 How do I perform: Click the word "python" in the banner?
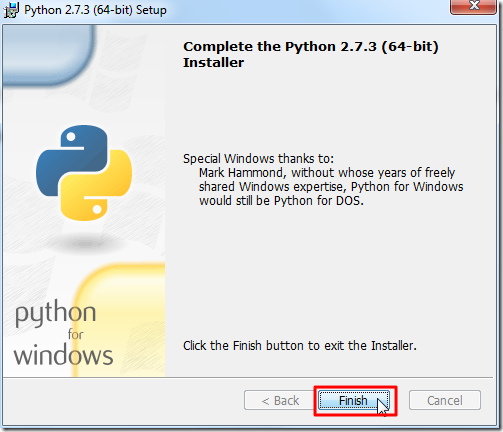[x=56, y=314]
